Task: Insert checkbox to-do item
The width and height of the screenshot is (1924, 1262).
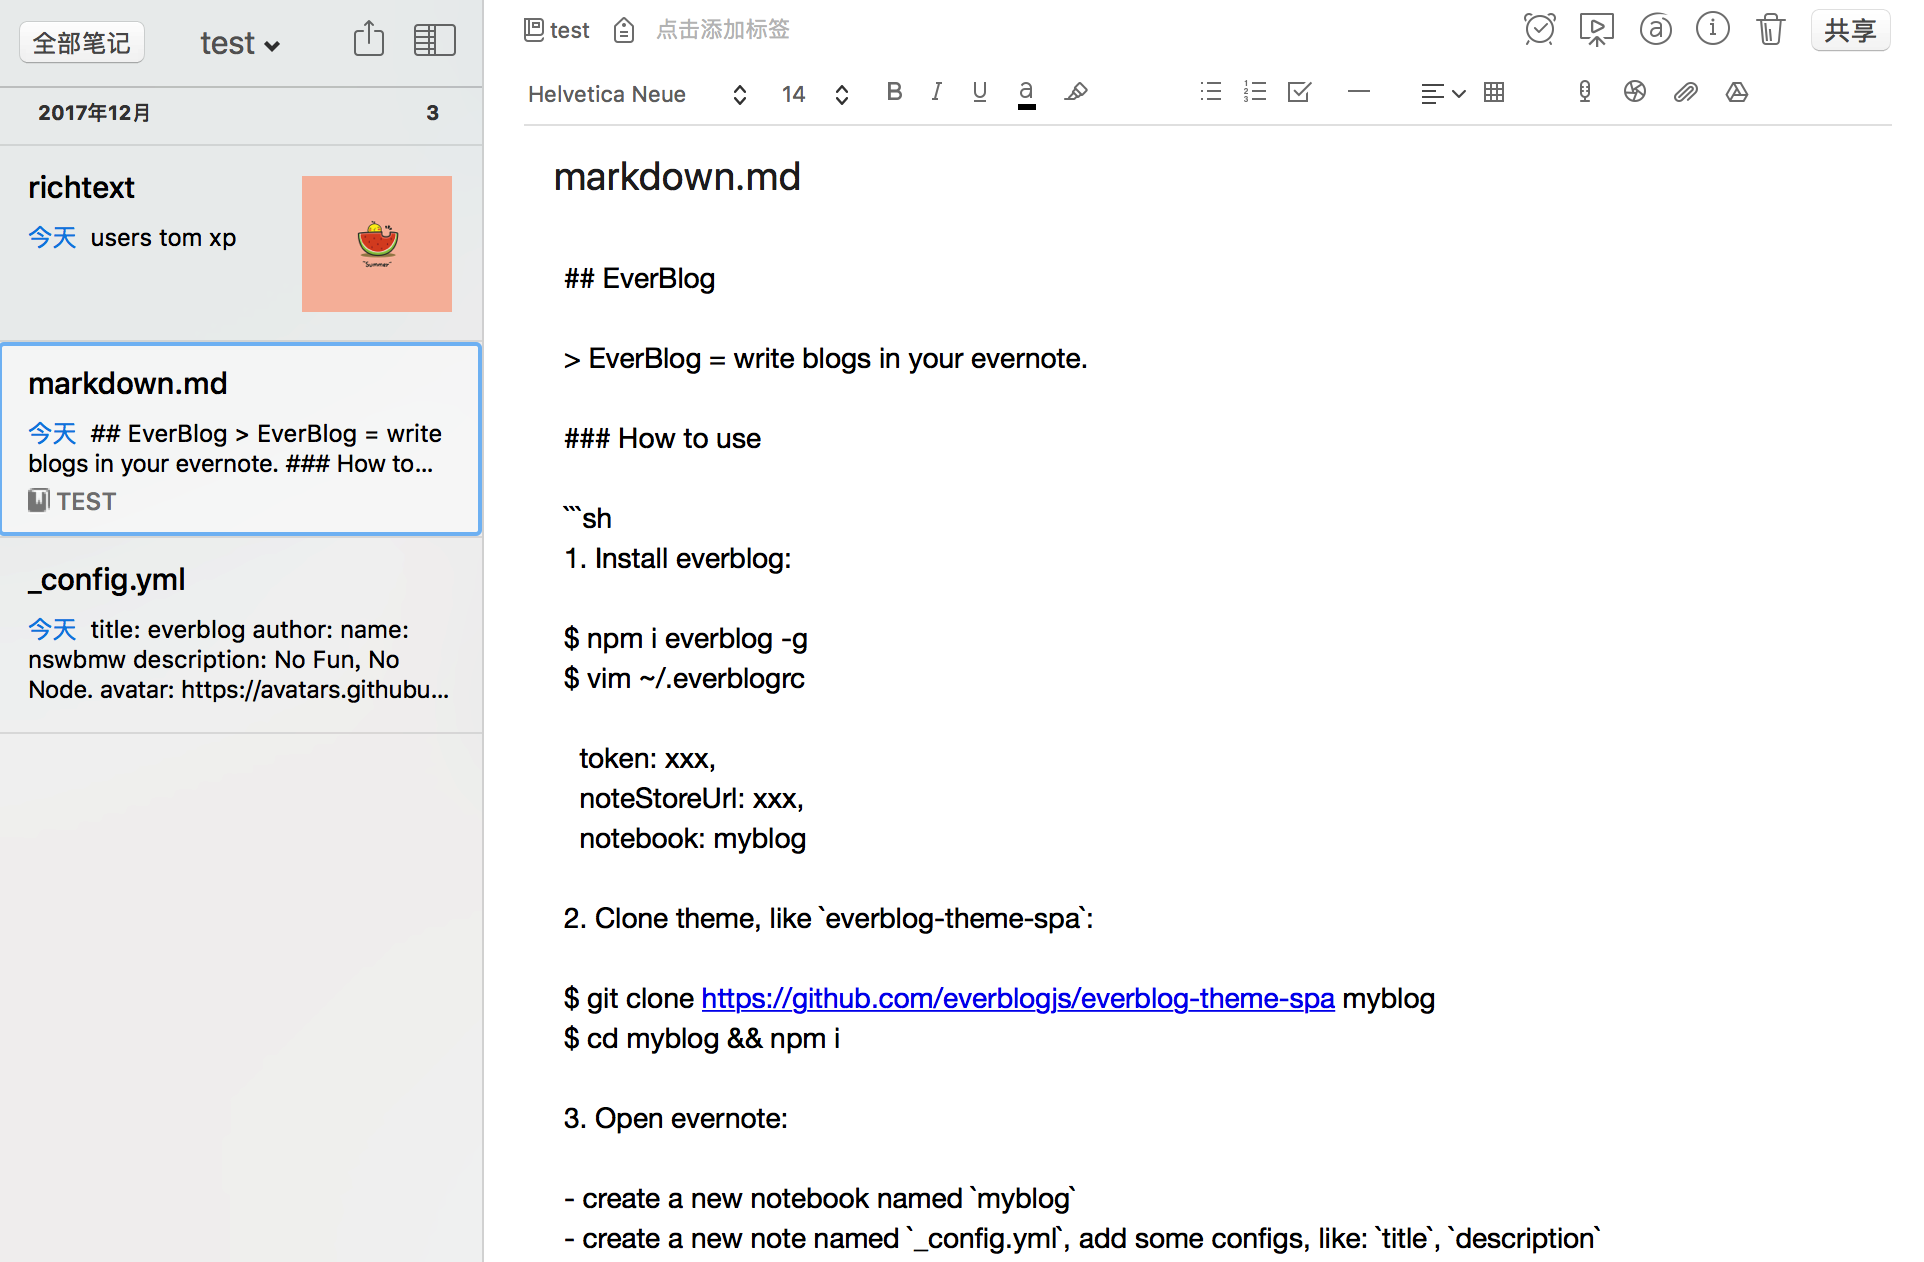Action: 1299,93
